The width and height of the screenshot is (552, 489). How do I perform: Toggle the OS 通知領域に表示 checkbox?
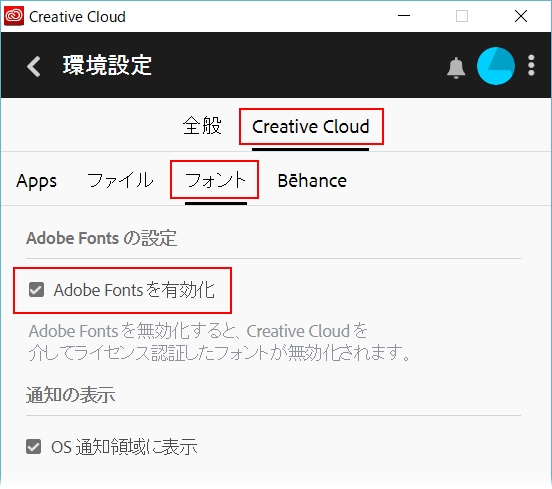33,447
